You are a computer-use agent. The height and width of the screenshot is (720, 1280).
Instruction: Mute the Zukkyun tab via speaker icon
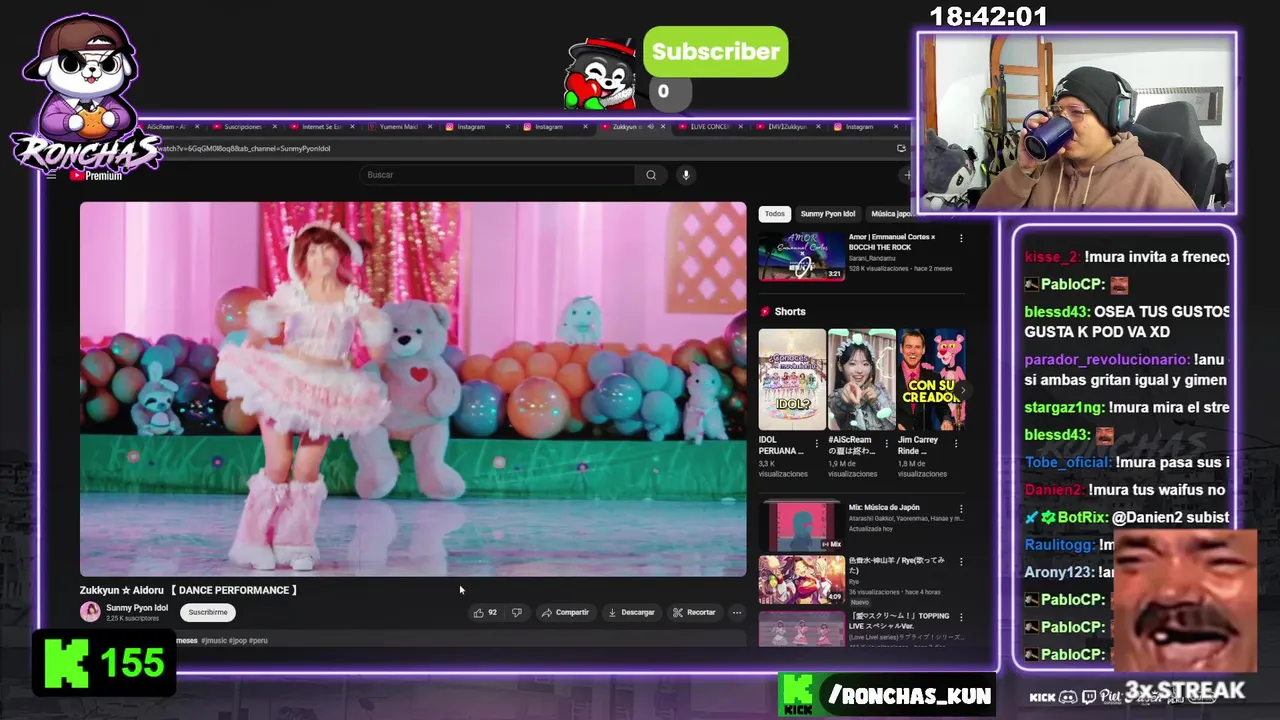tap(650, 127)
